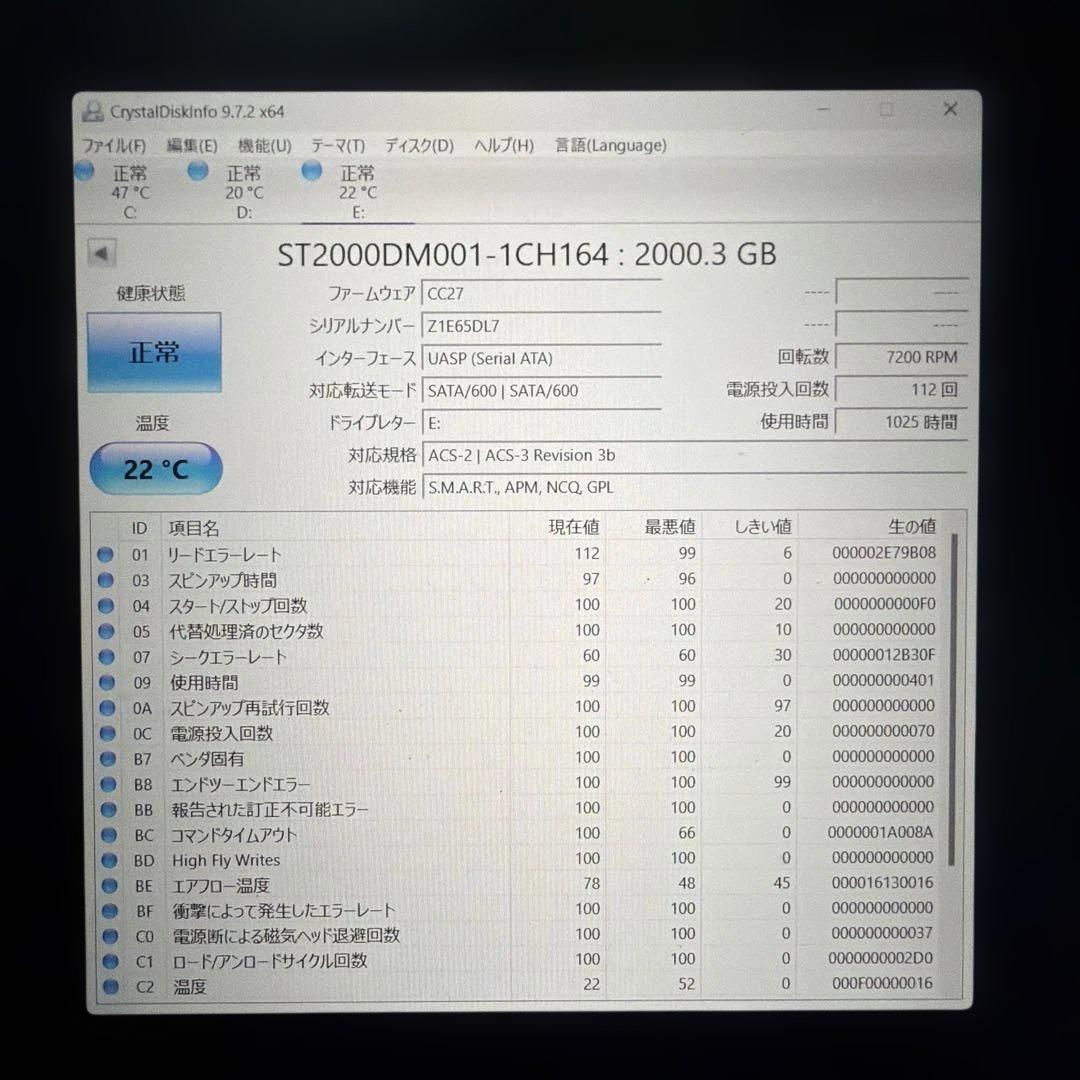Click raw value 000F00000016
This screenshot has height=1080, width=1080.
[882, 984]
